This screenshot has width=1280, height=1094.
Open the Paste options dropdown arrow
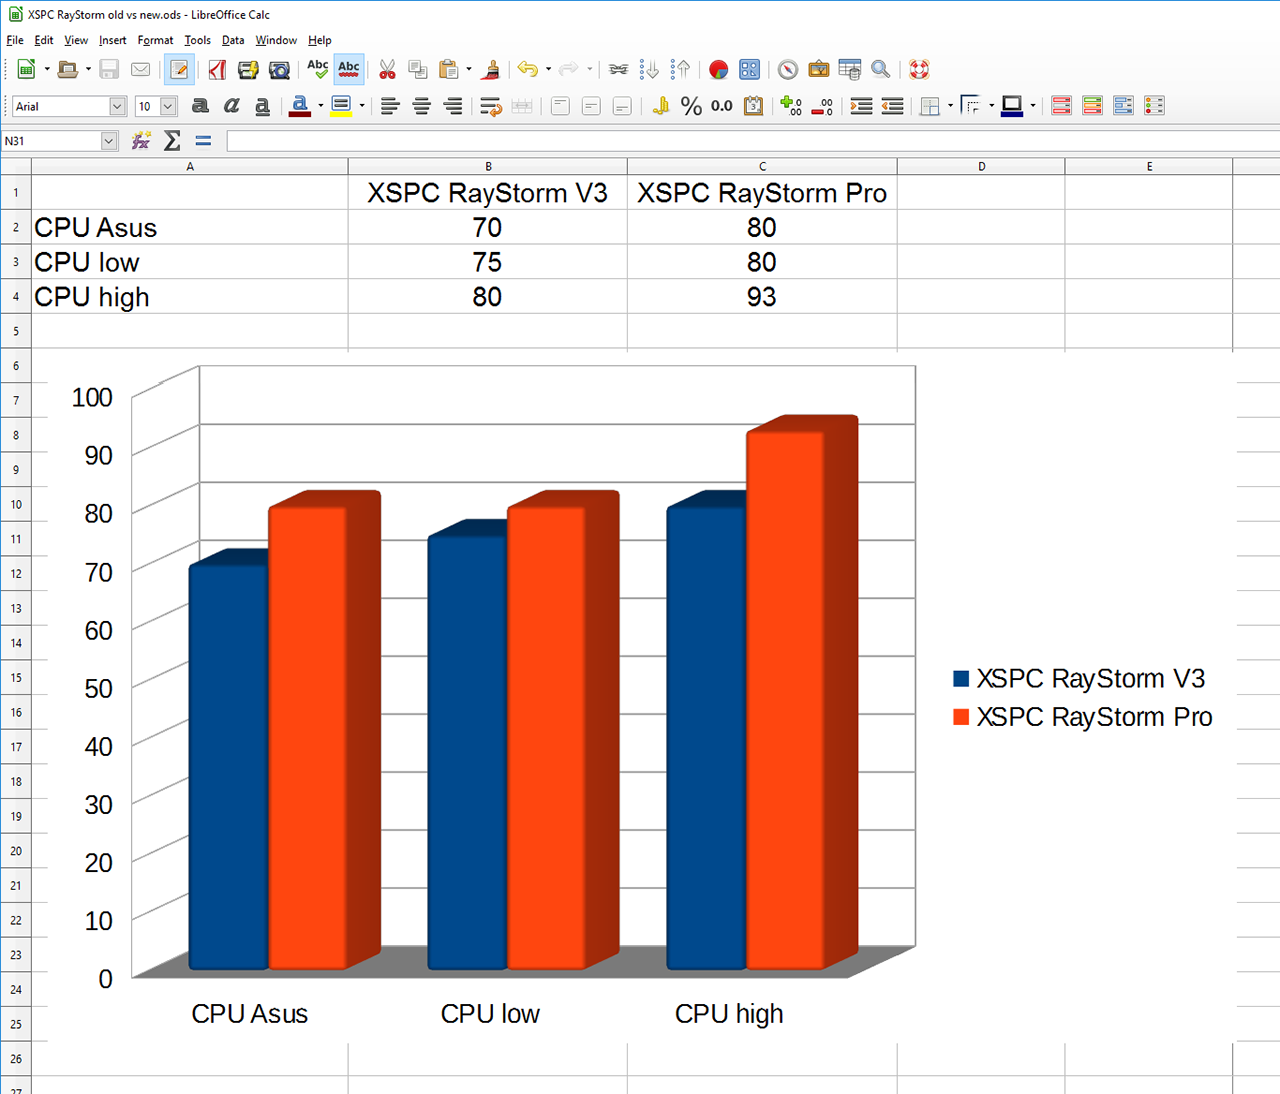click(x=469, y=69)
